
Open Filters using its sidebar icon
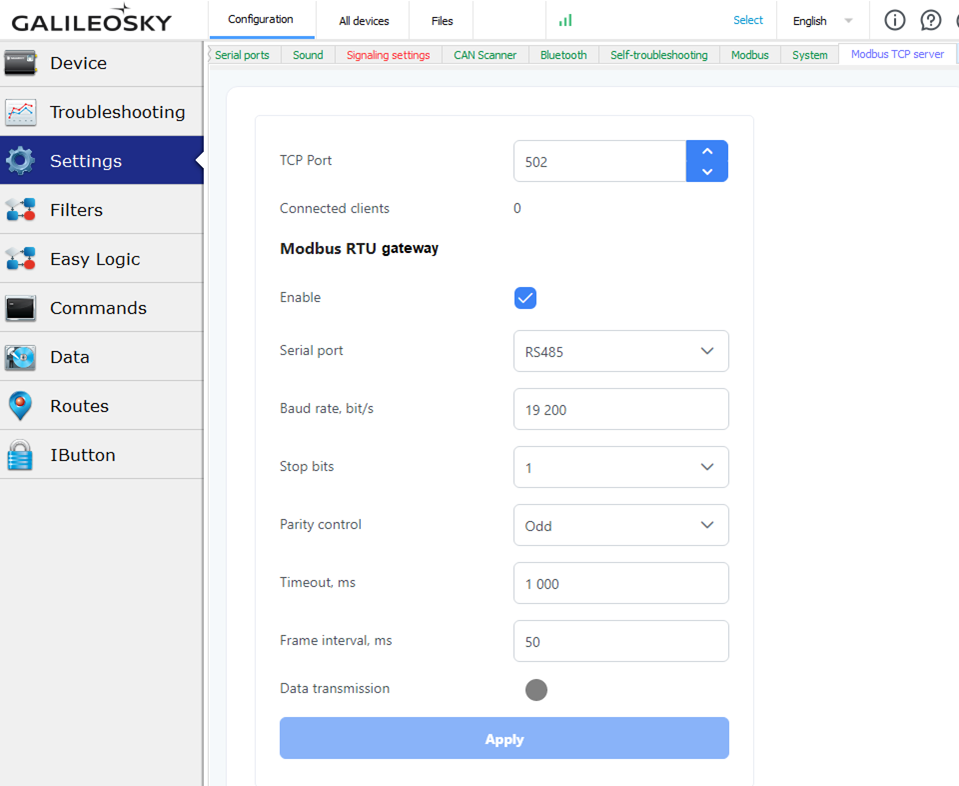(21, 210)
